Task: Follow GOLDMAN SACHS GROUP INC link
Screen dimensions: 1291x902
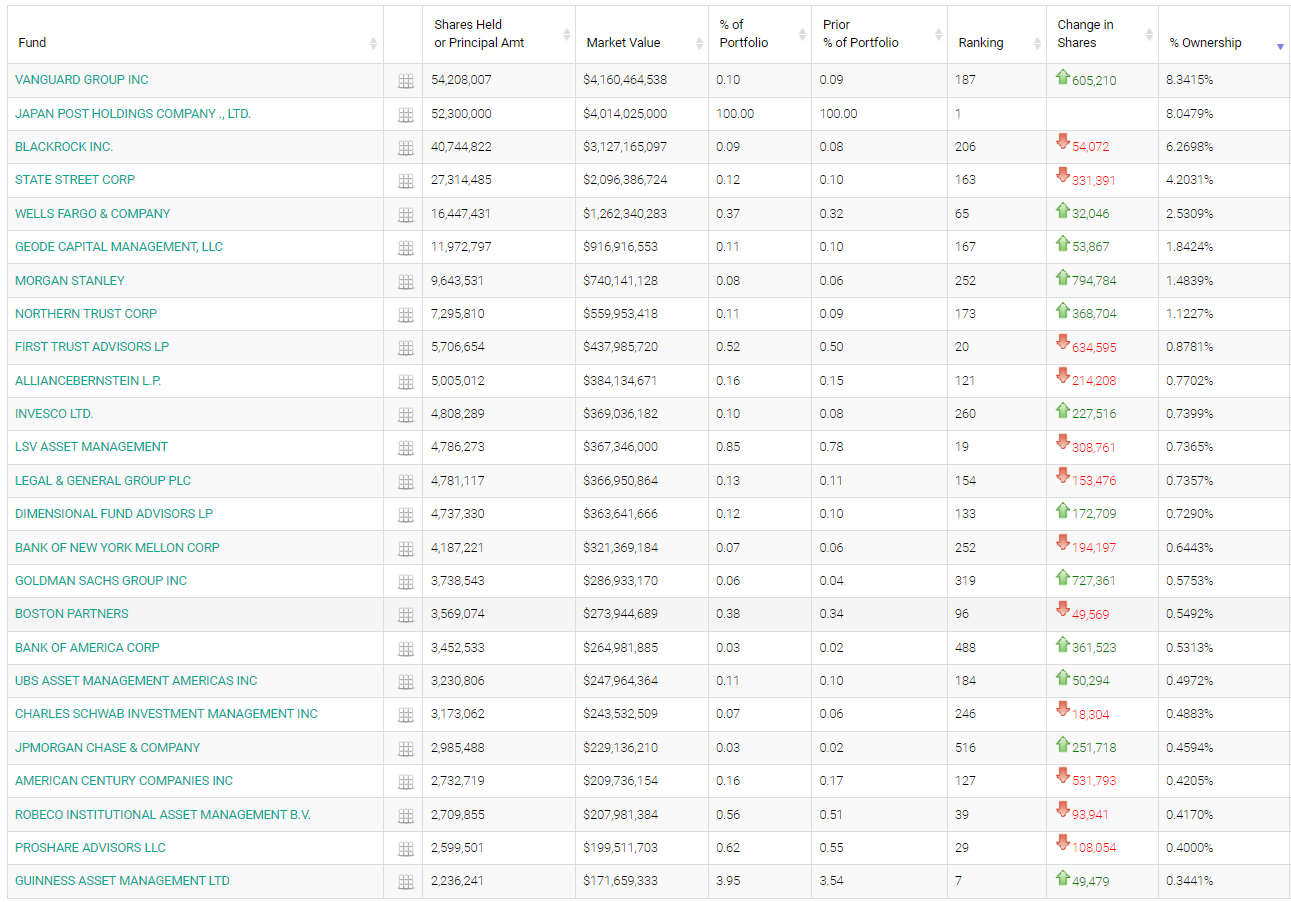Action: point(101,581)
